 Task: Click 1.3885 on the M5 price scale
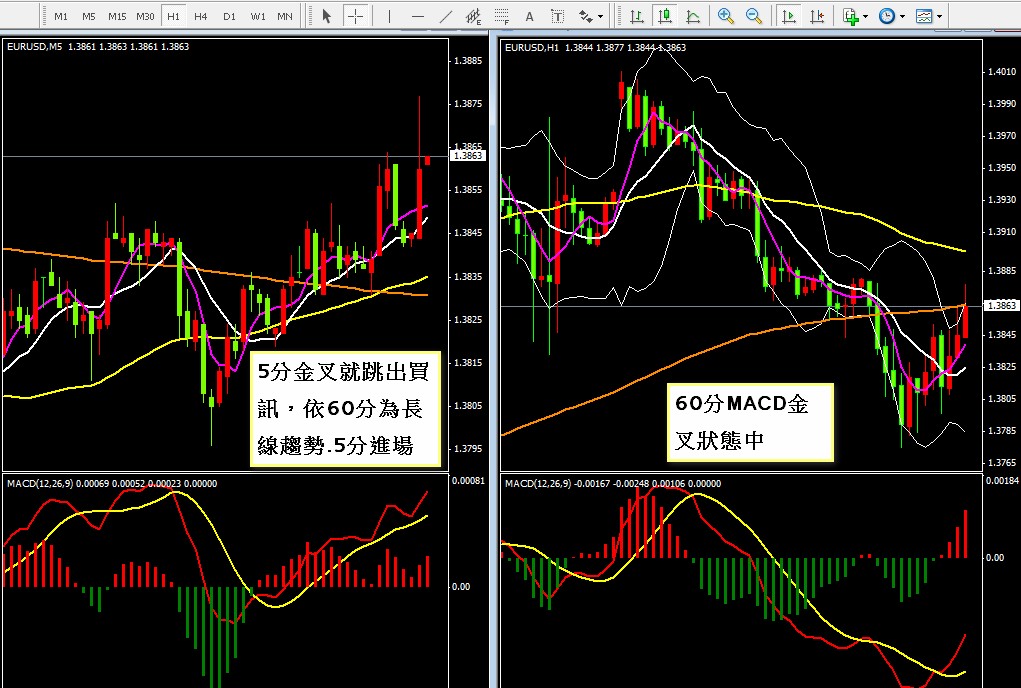tap(468, 61)
